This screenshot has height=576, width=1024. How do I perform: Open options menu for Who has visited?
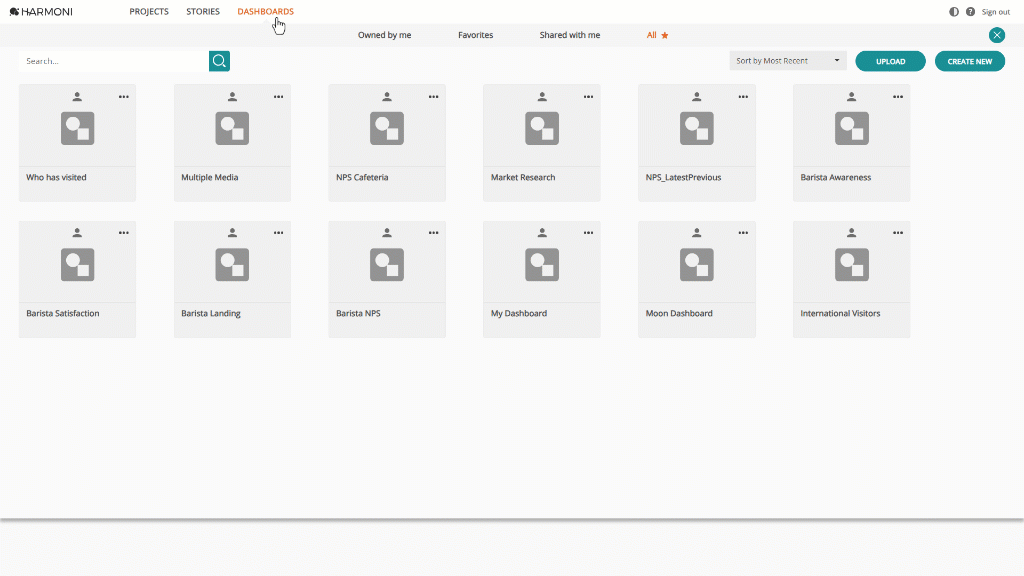[123, 97]
